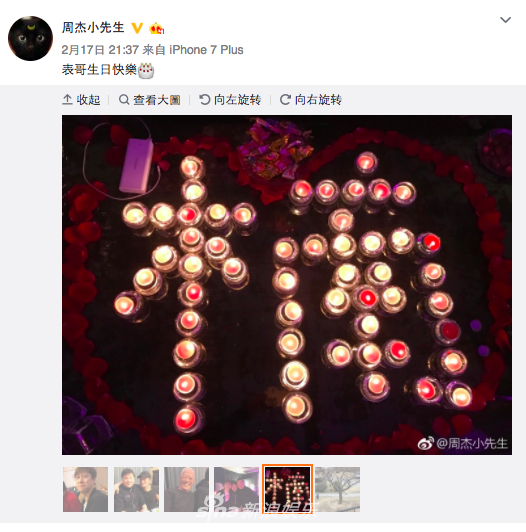The width and height of the screenshot is (526, 532).
Task: Click the black cat profile avatar
Action: (x=31, y=38)
